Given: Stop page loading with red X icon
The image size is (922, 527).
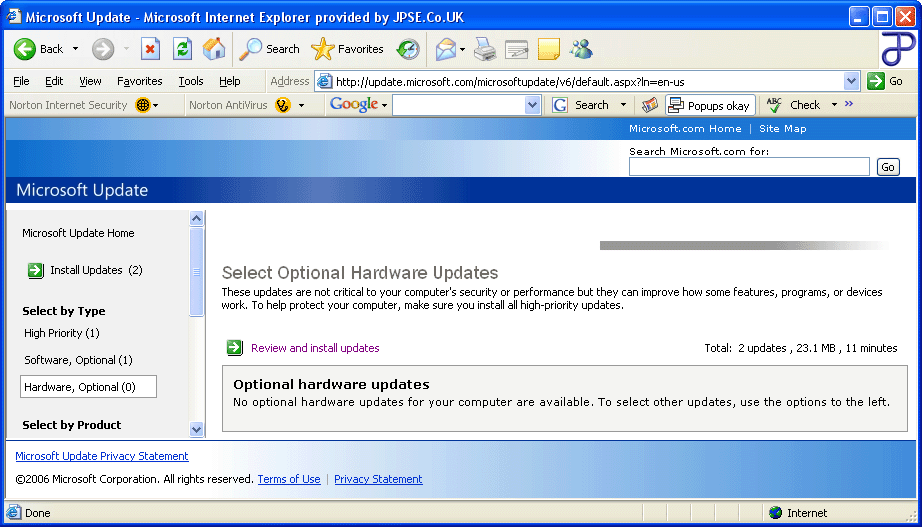Looking at the screenshot, I should [151, 49].
